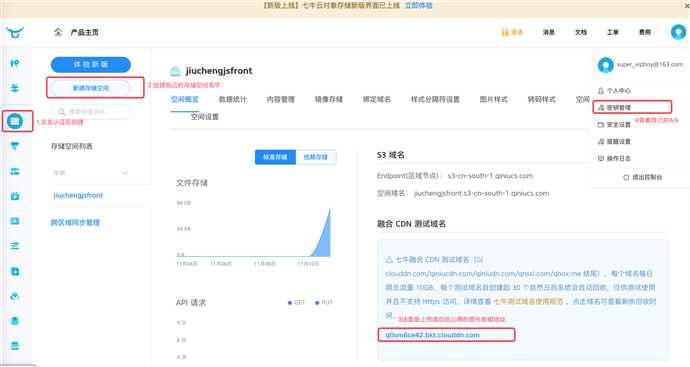
Task: Open 密钥管理 in the account menu
Action: point(614,107)
